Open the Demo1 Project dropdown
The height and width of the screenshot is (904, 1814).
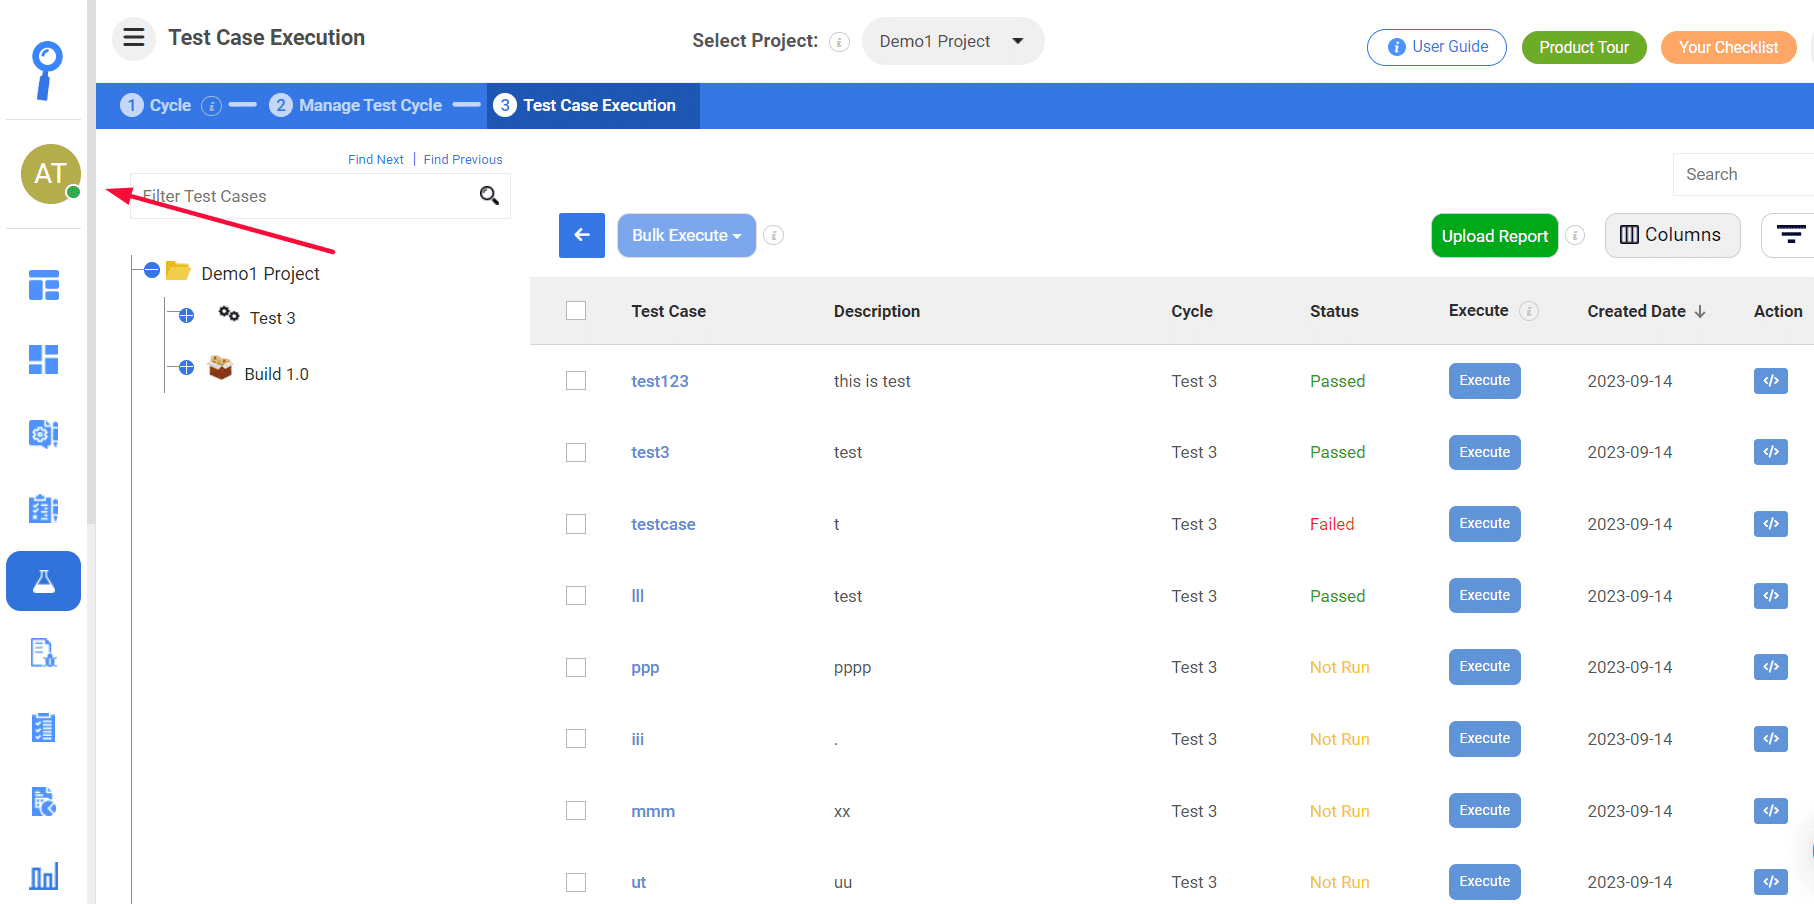pyautogui.click(x=952, y=41)
